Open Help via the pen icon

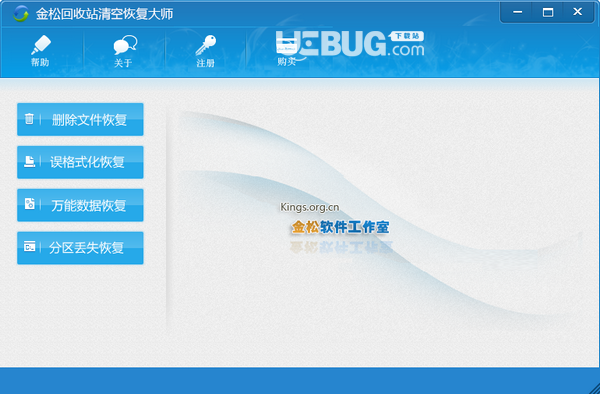pos(41,45)
